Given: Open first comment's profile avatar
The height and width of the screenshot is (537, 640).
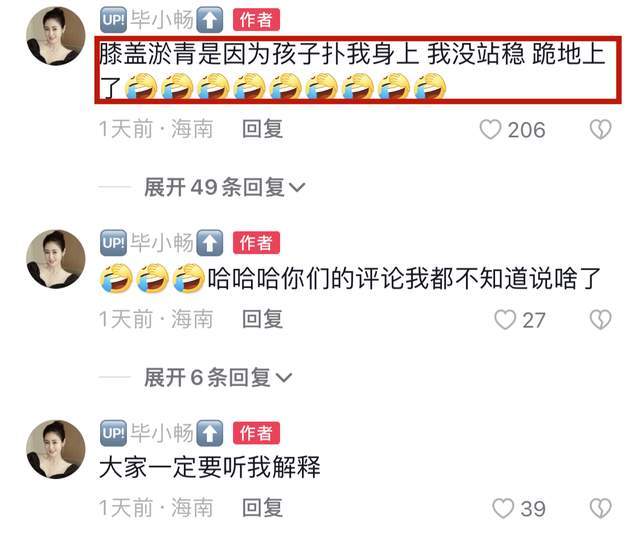Looking at the screenshot, I should [x=56, y=36].
